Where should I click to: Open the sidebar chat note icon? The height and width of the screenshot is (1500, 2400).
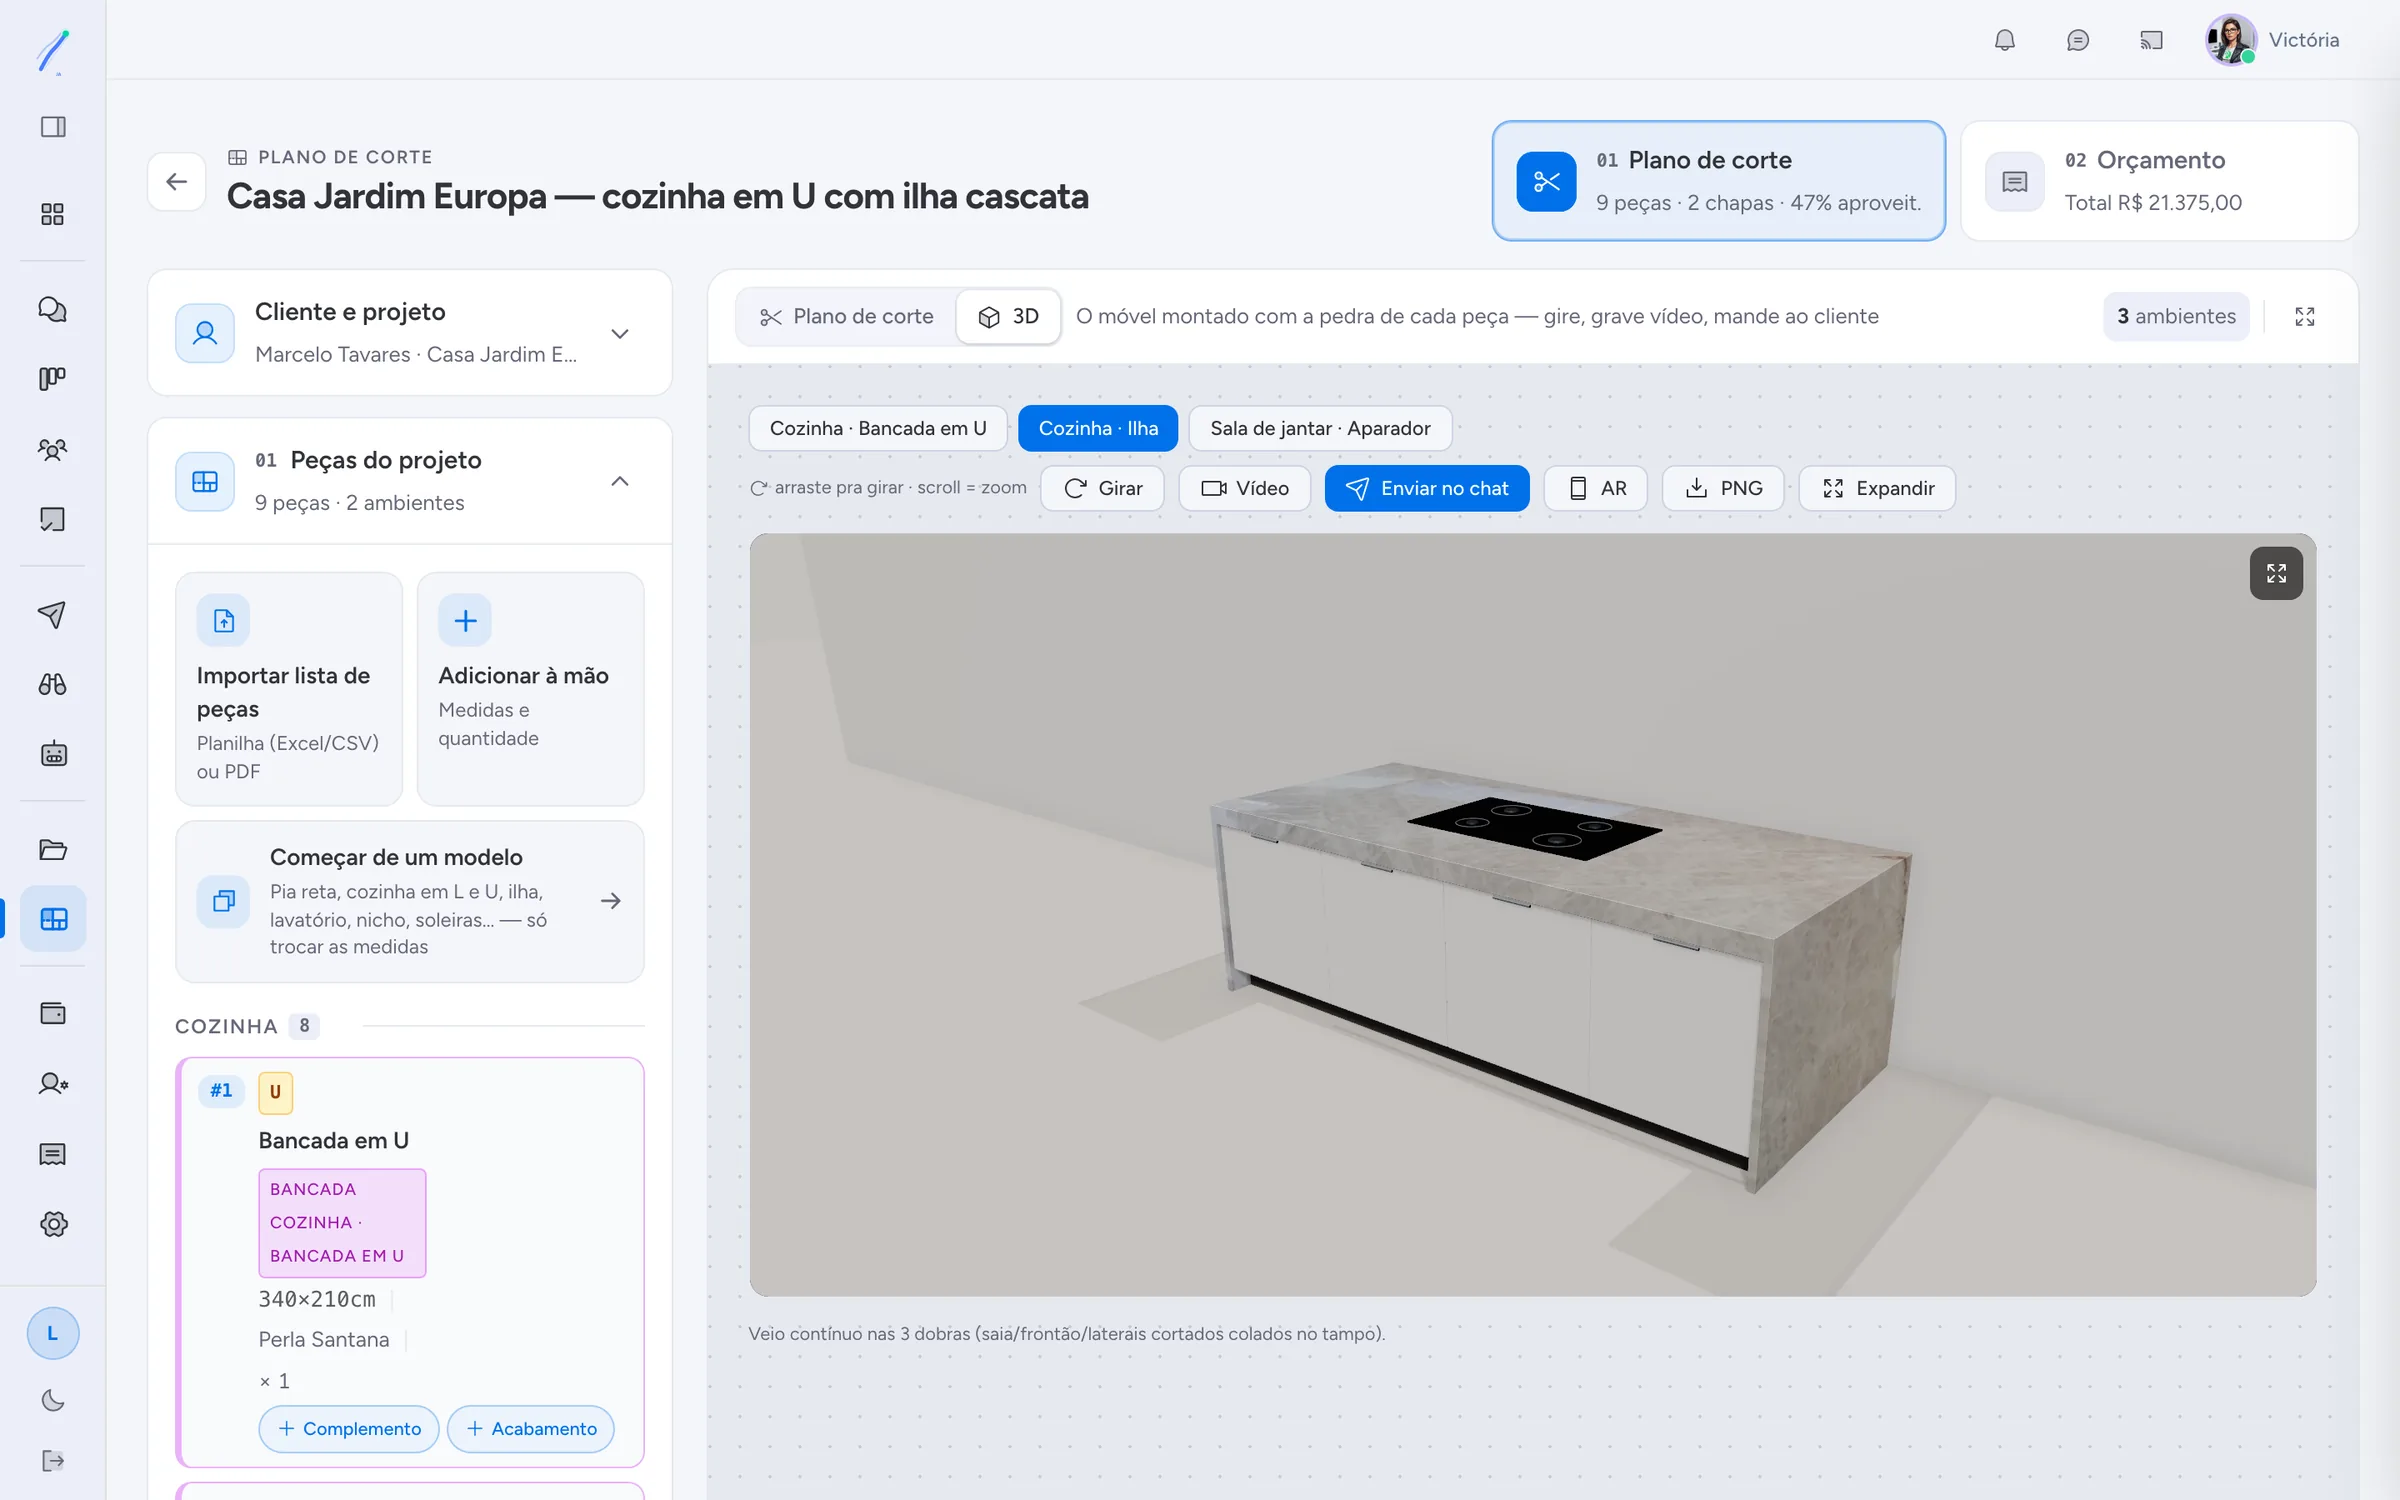[x=53, y=519]
